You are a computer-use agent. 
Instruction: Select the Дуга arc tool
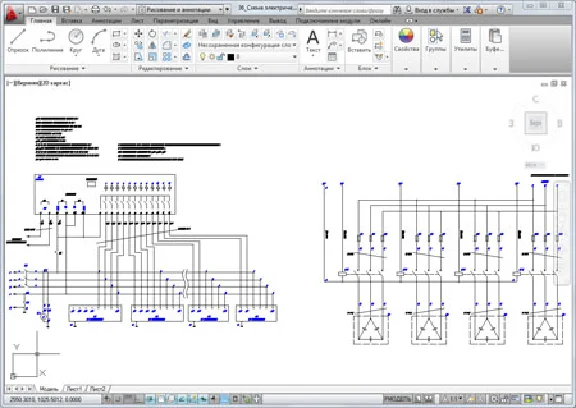98,41
